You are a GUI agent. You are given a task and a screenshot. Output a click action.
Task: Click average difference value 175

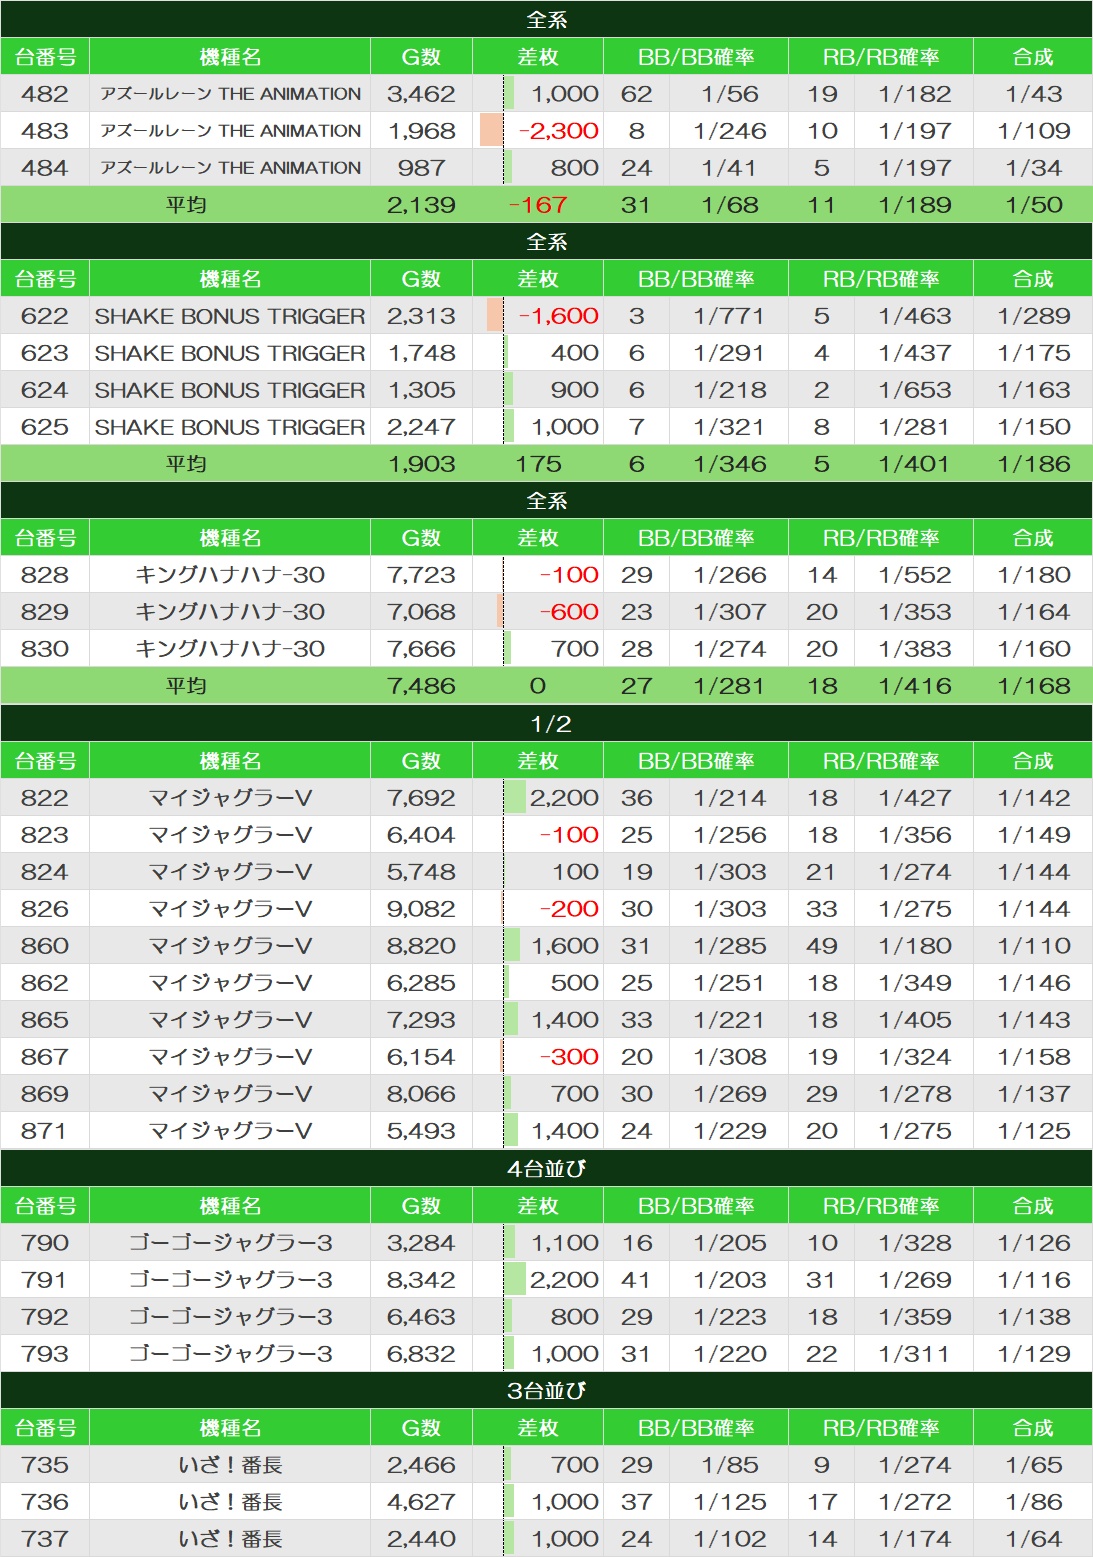pos(538,464)
